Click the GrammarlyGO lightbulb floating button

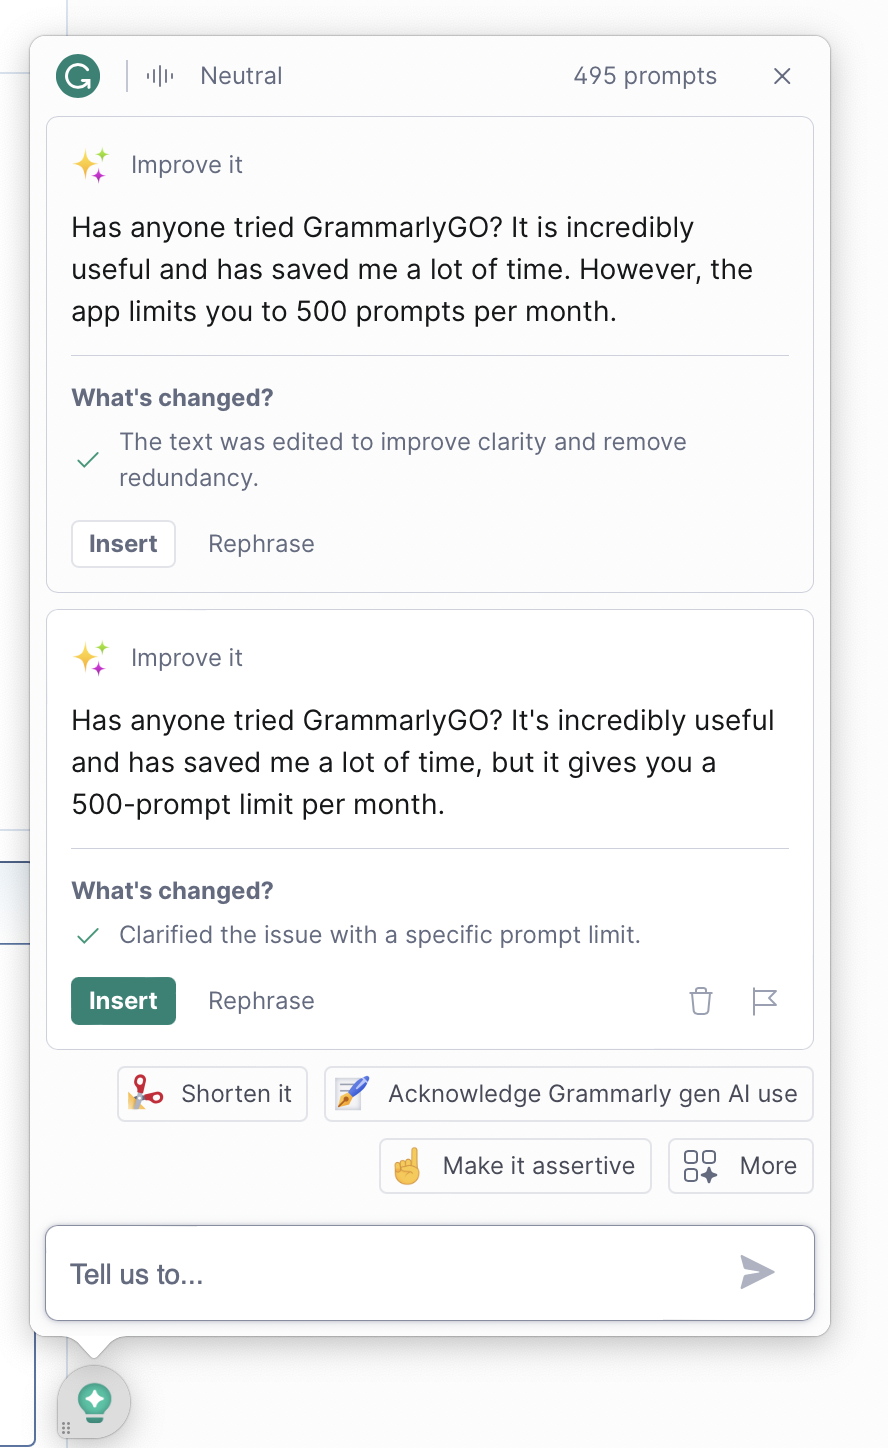tap(94, 1401)
